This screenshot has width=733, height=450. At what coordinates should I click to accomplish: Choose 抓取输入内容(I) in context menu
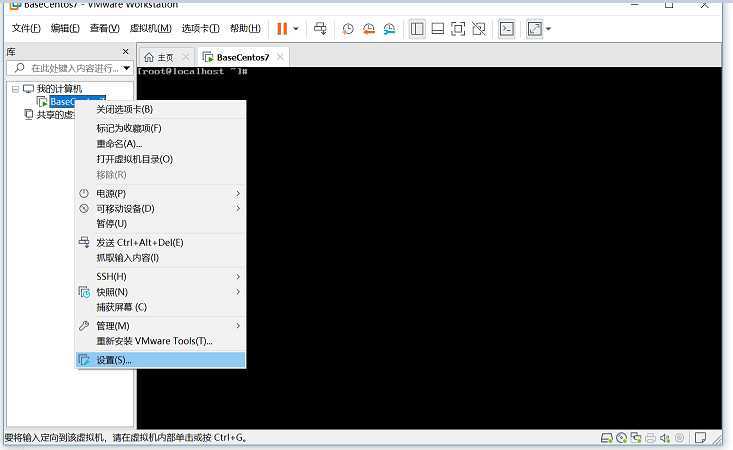160,257
